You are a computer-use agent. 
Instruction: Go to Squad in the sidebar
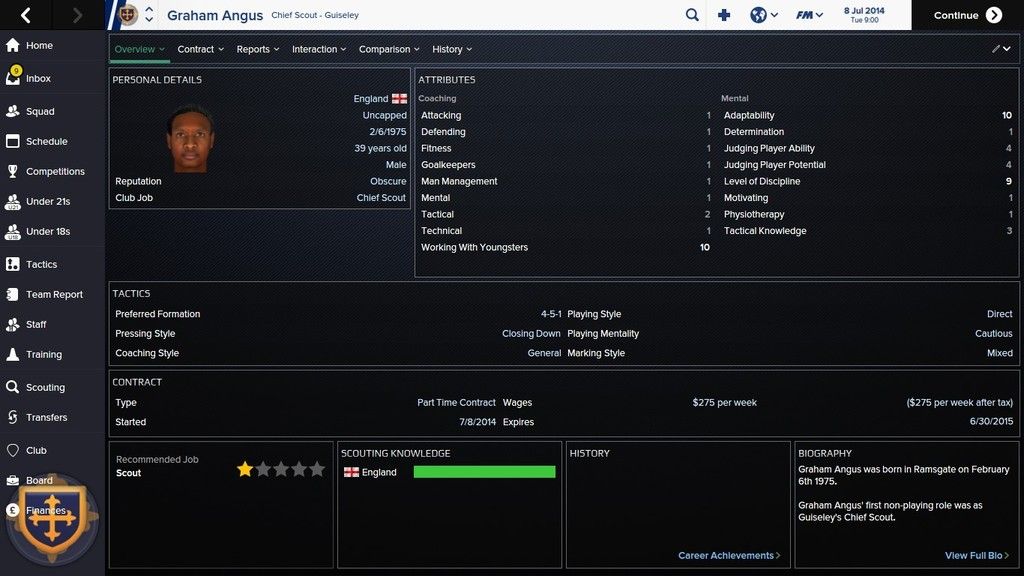pyautogui.click(x=40, y=111)
